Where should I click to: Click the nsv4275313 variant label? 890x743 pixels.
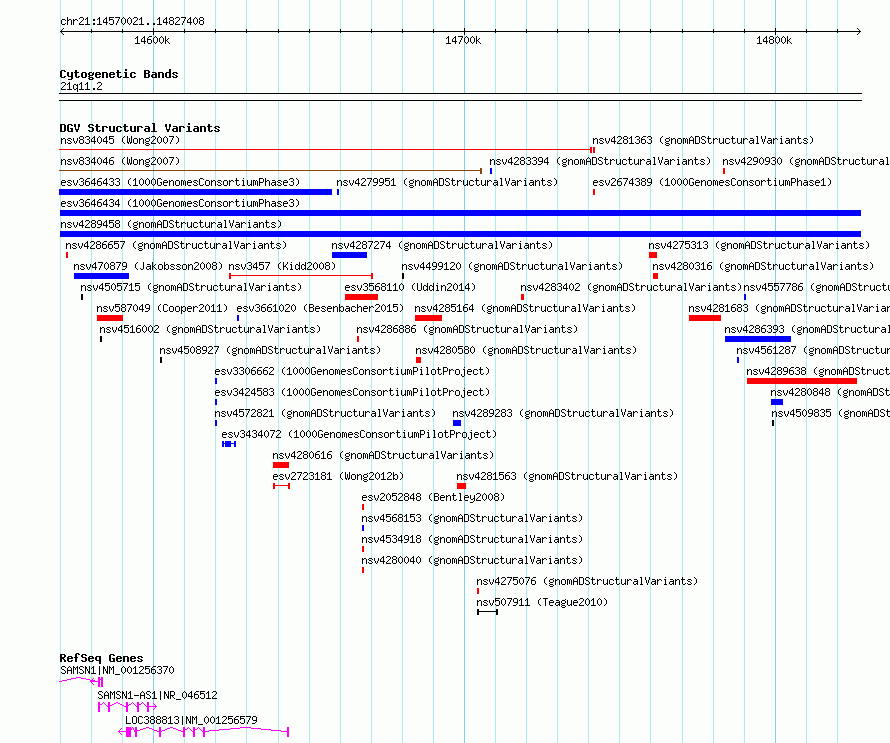pos(759,245)
